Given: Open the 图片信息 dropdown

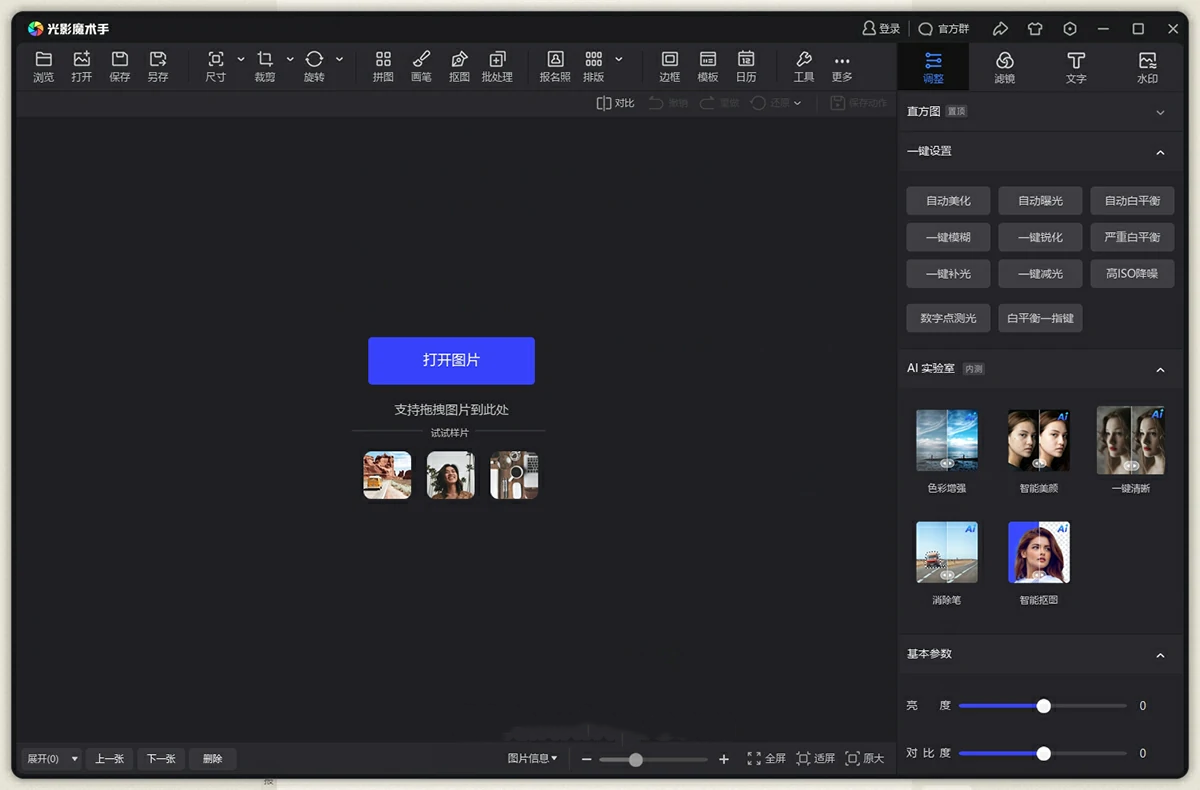Looking at the screenshot, I should click(x=533, y=759).
